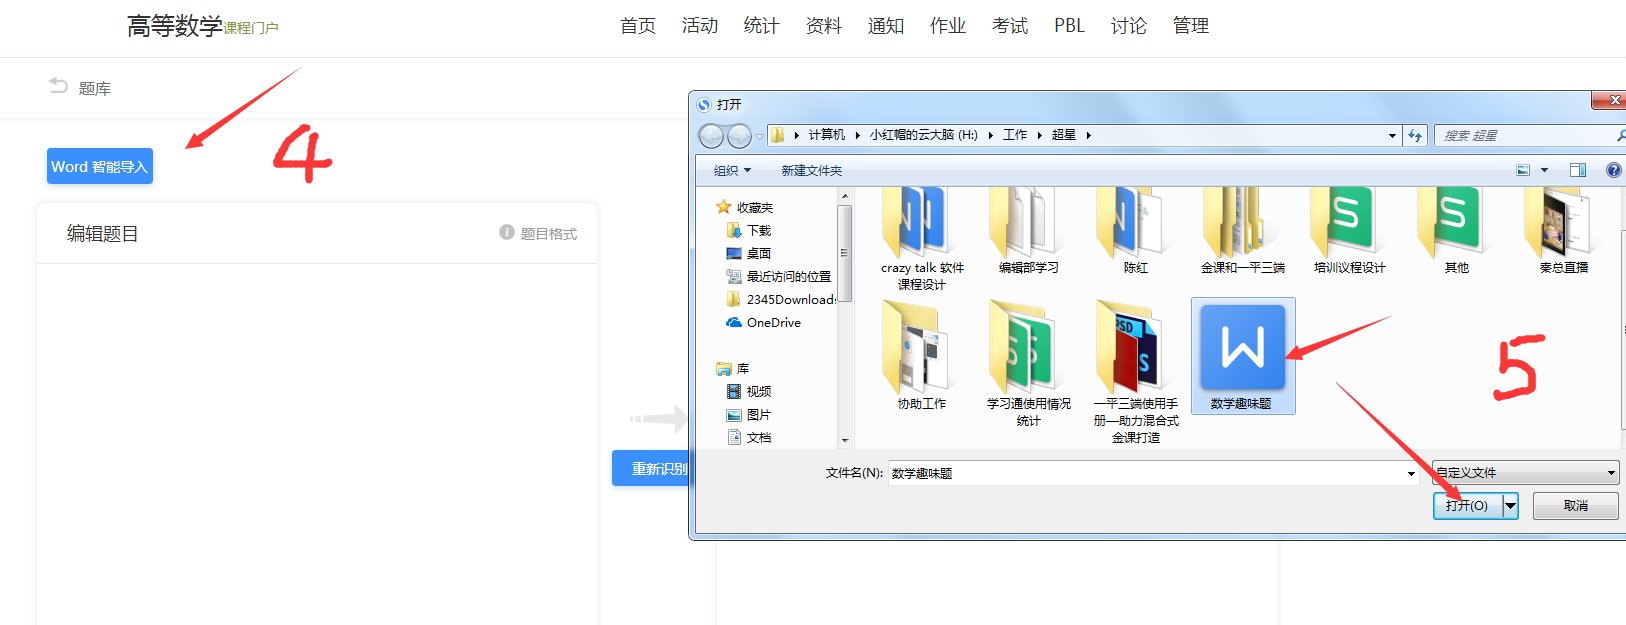The image size is (1626, 625).
Task: Click 工作 in the address path
Action: (1015, 135)
